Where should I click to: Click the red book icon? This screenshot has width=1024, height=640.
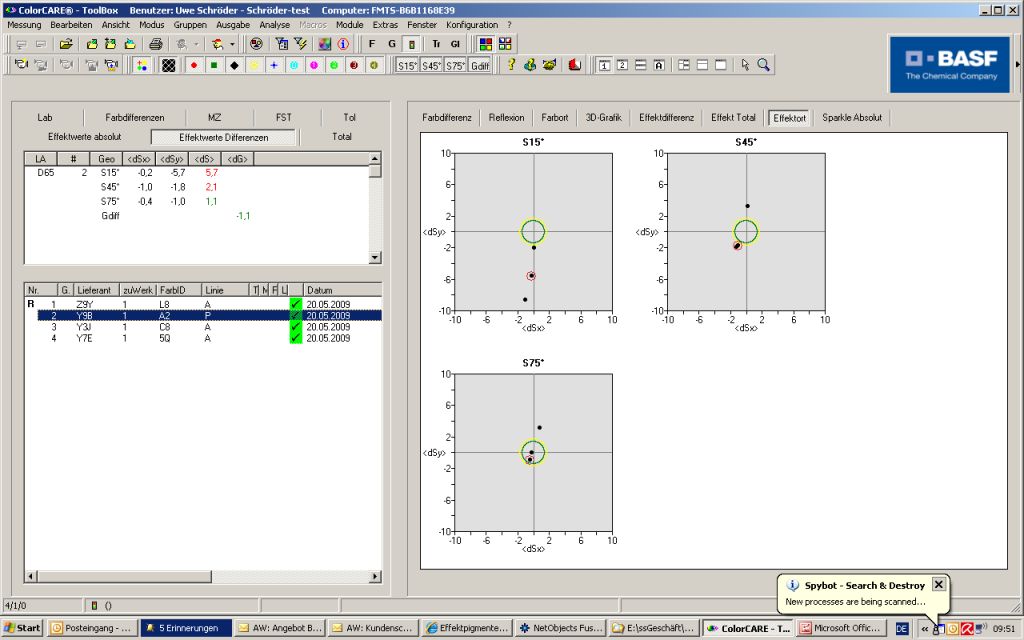575,65
